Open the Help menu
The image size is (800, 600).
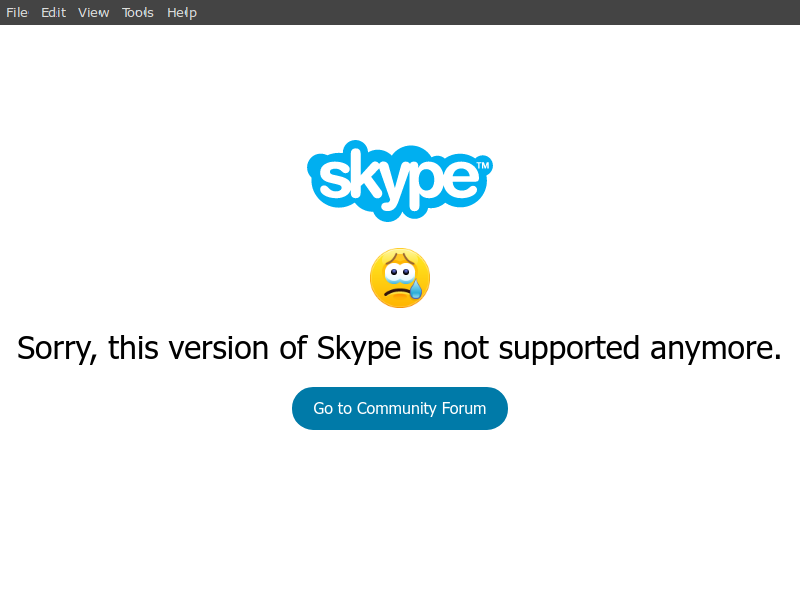[182, 12]
